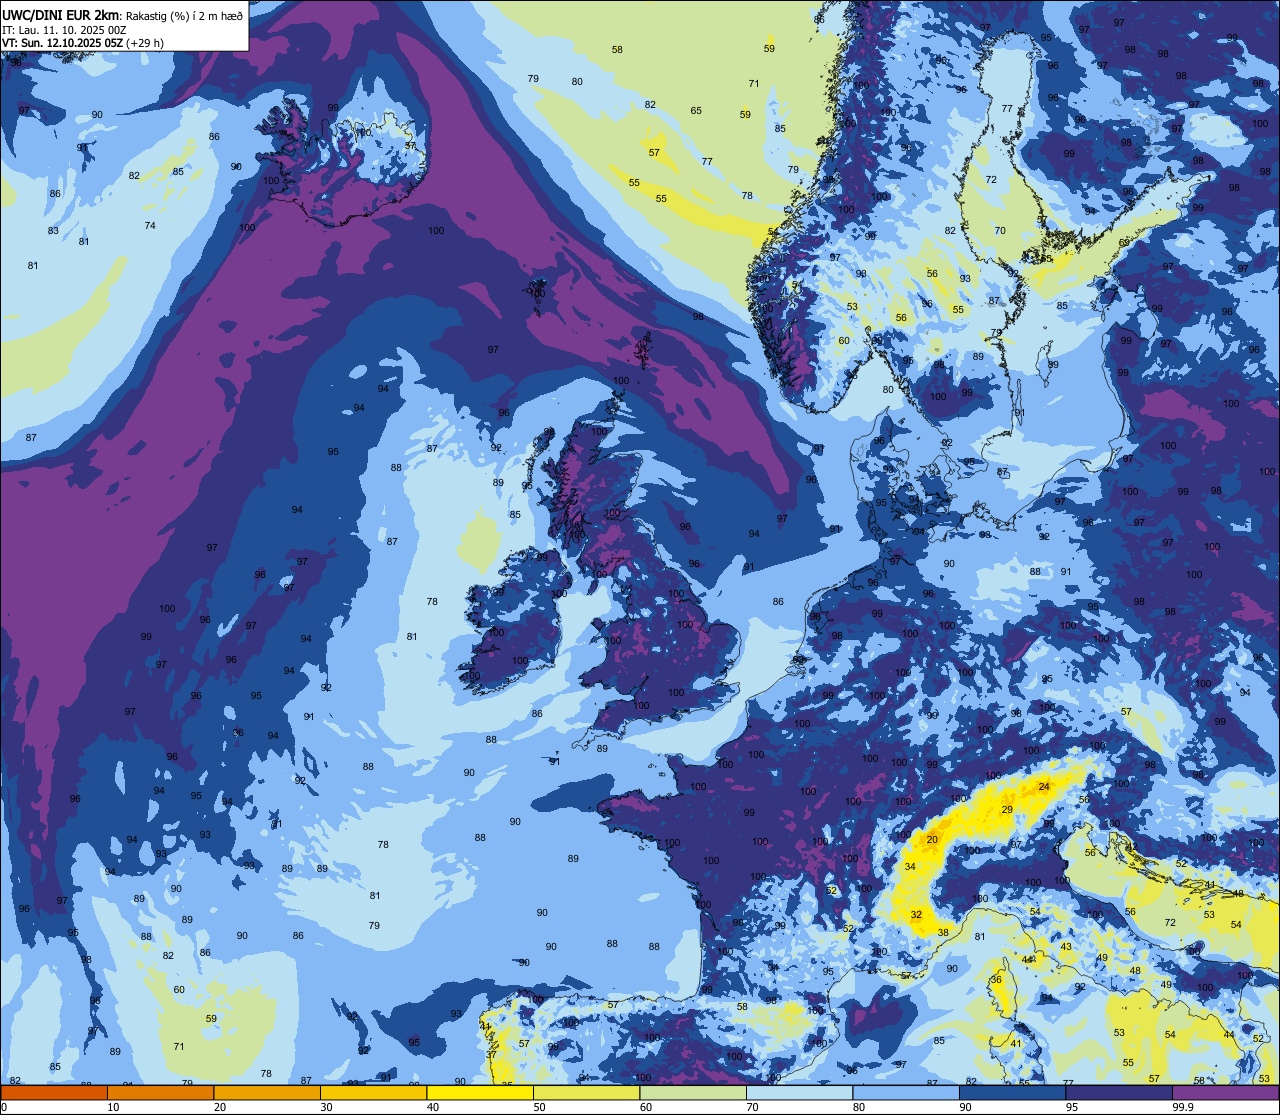
Task: Select the navy 95–99.9 color scale segment
Action: 1119,1092
